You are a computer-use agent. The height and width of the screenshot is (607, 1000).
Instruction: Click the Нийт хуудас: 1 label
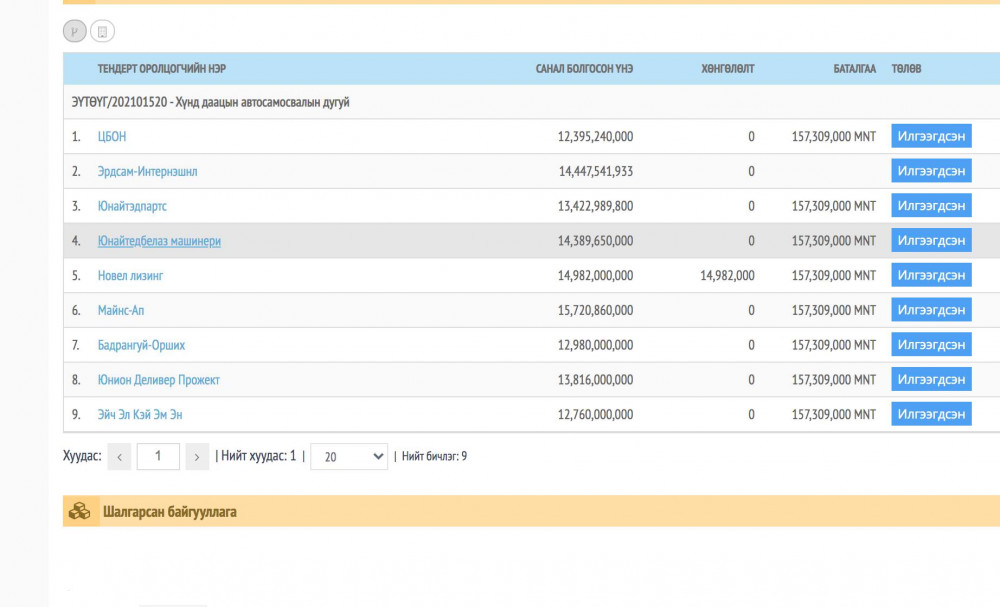tap(258, 457)
